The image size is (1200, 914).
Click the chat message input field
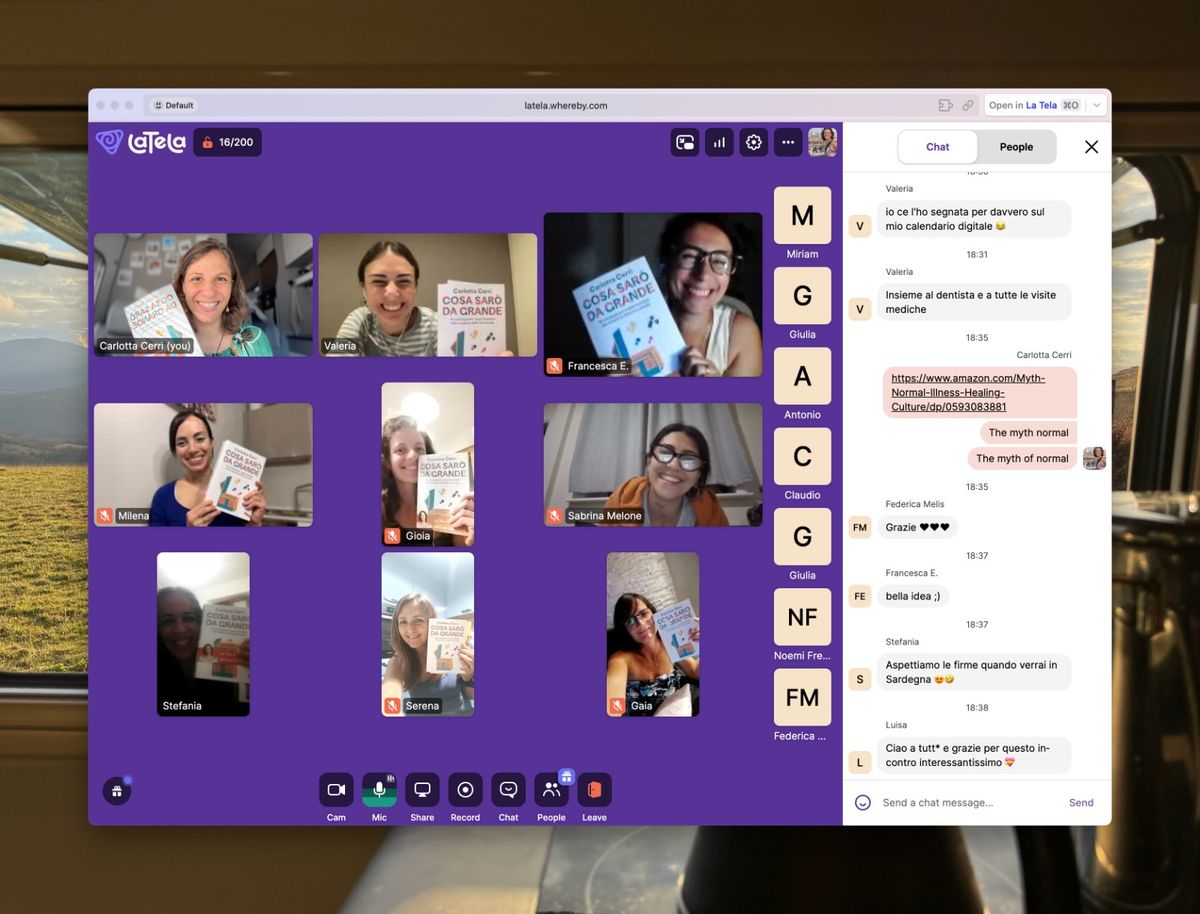[x=965, y=802]
